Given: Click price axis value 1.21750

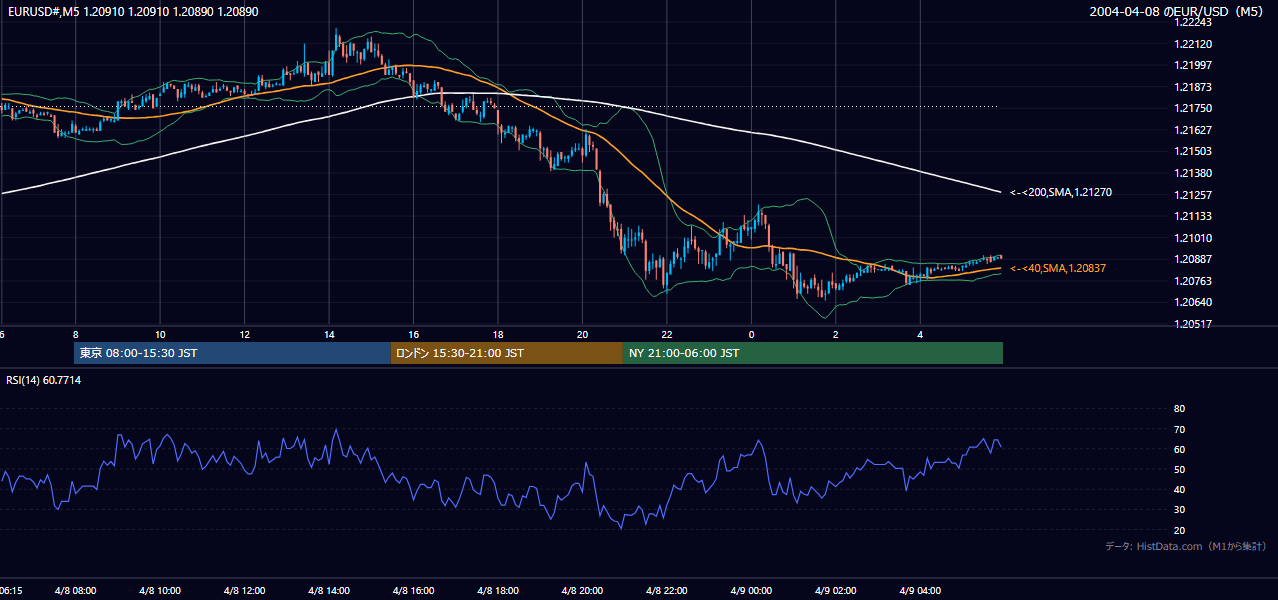Looking at the screenshot, I should (x=1193, y=108).
